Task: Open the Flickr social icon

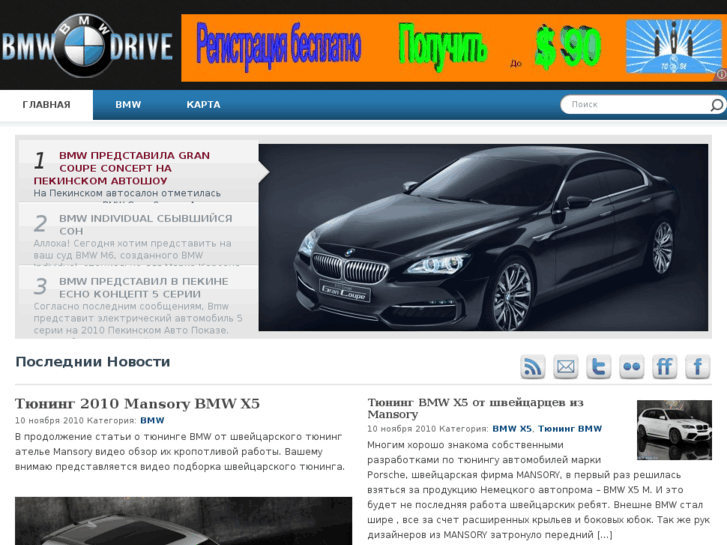Action: coord(631,367)
